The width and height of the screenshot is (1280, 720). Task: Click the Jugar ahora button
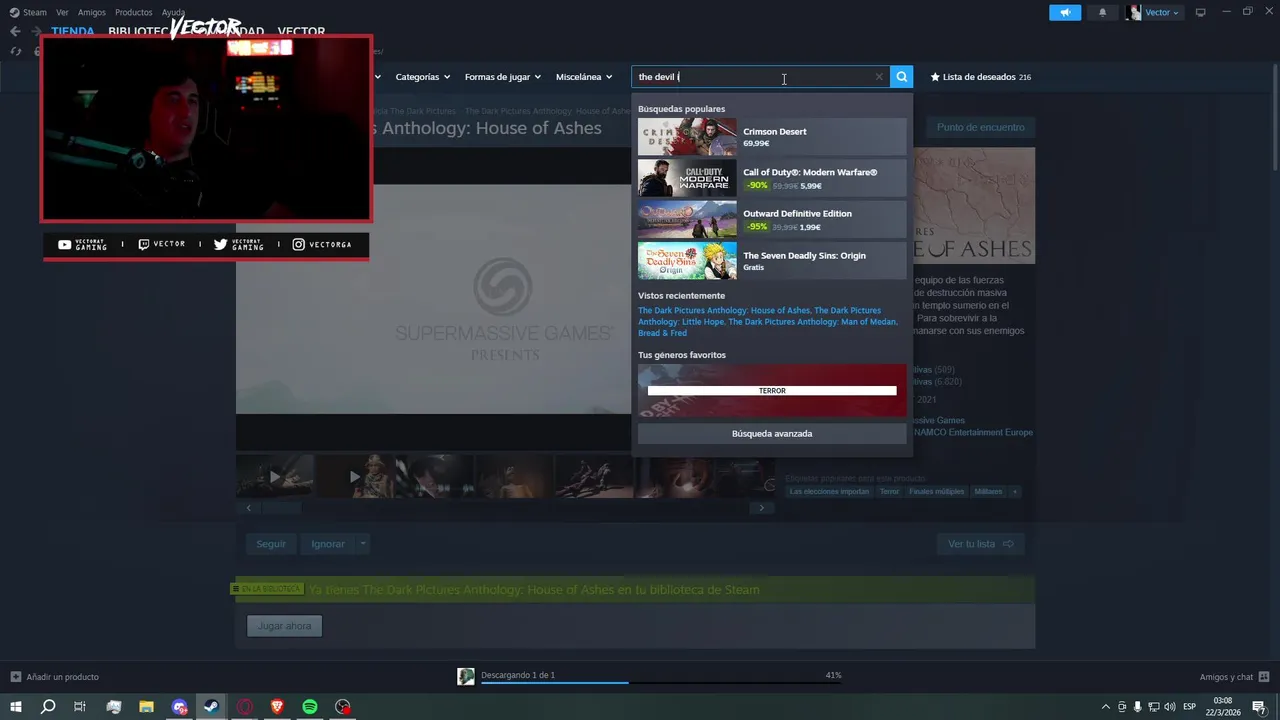pyautogui.click(x=284, y=626)
